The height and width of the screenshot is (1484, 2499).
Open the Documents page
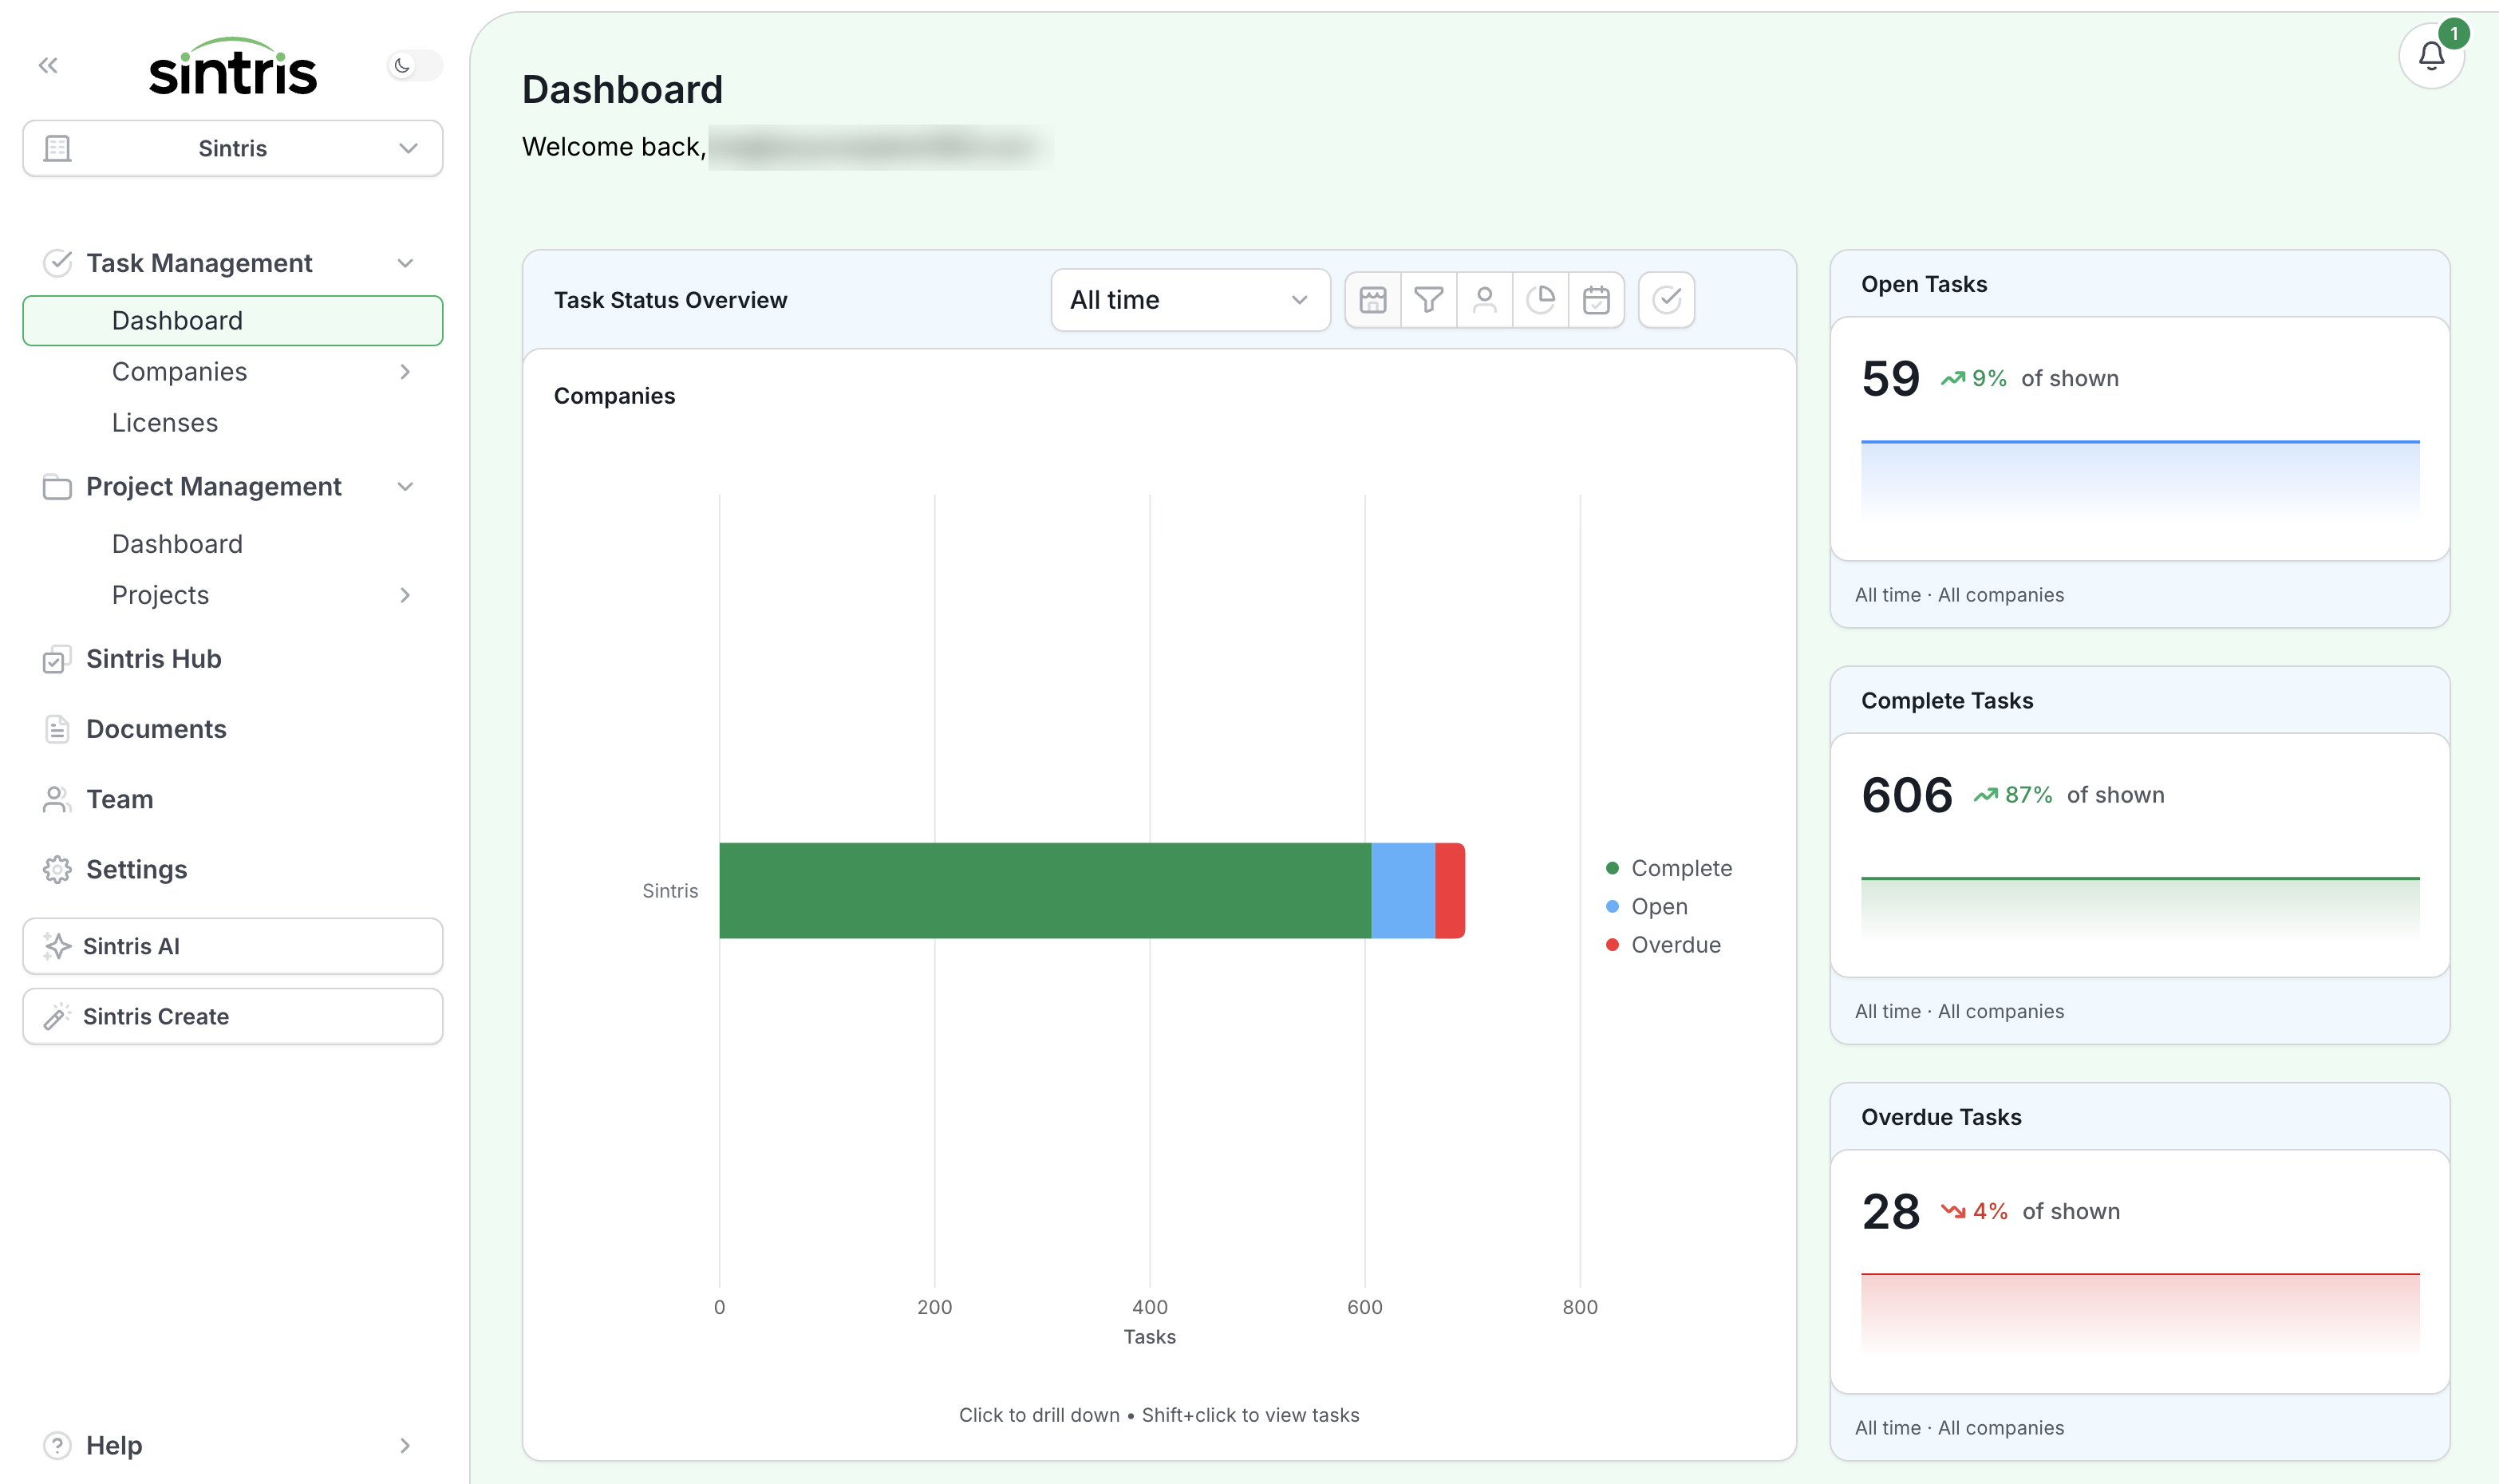pos(156,729)
